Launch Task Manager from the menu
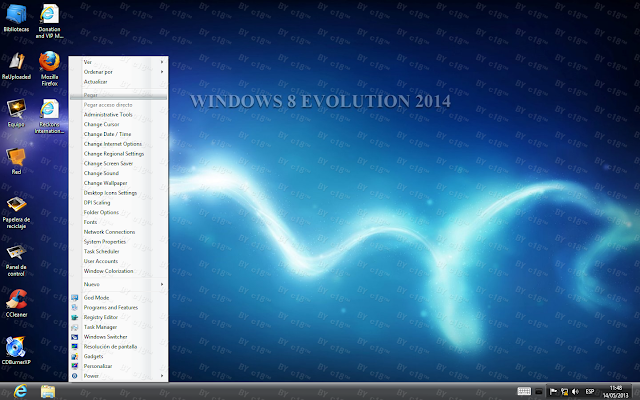The width and height of the screenshot is (640, 400). [118, 327]
